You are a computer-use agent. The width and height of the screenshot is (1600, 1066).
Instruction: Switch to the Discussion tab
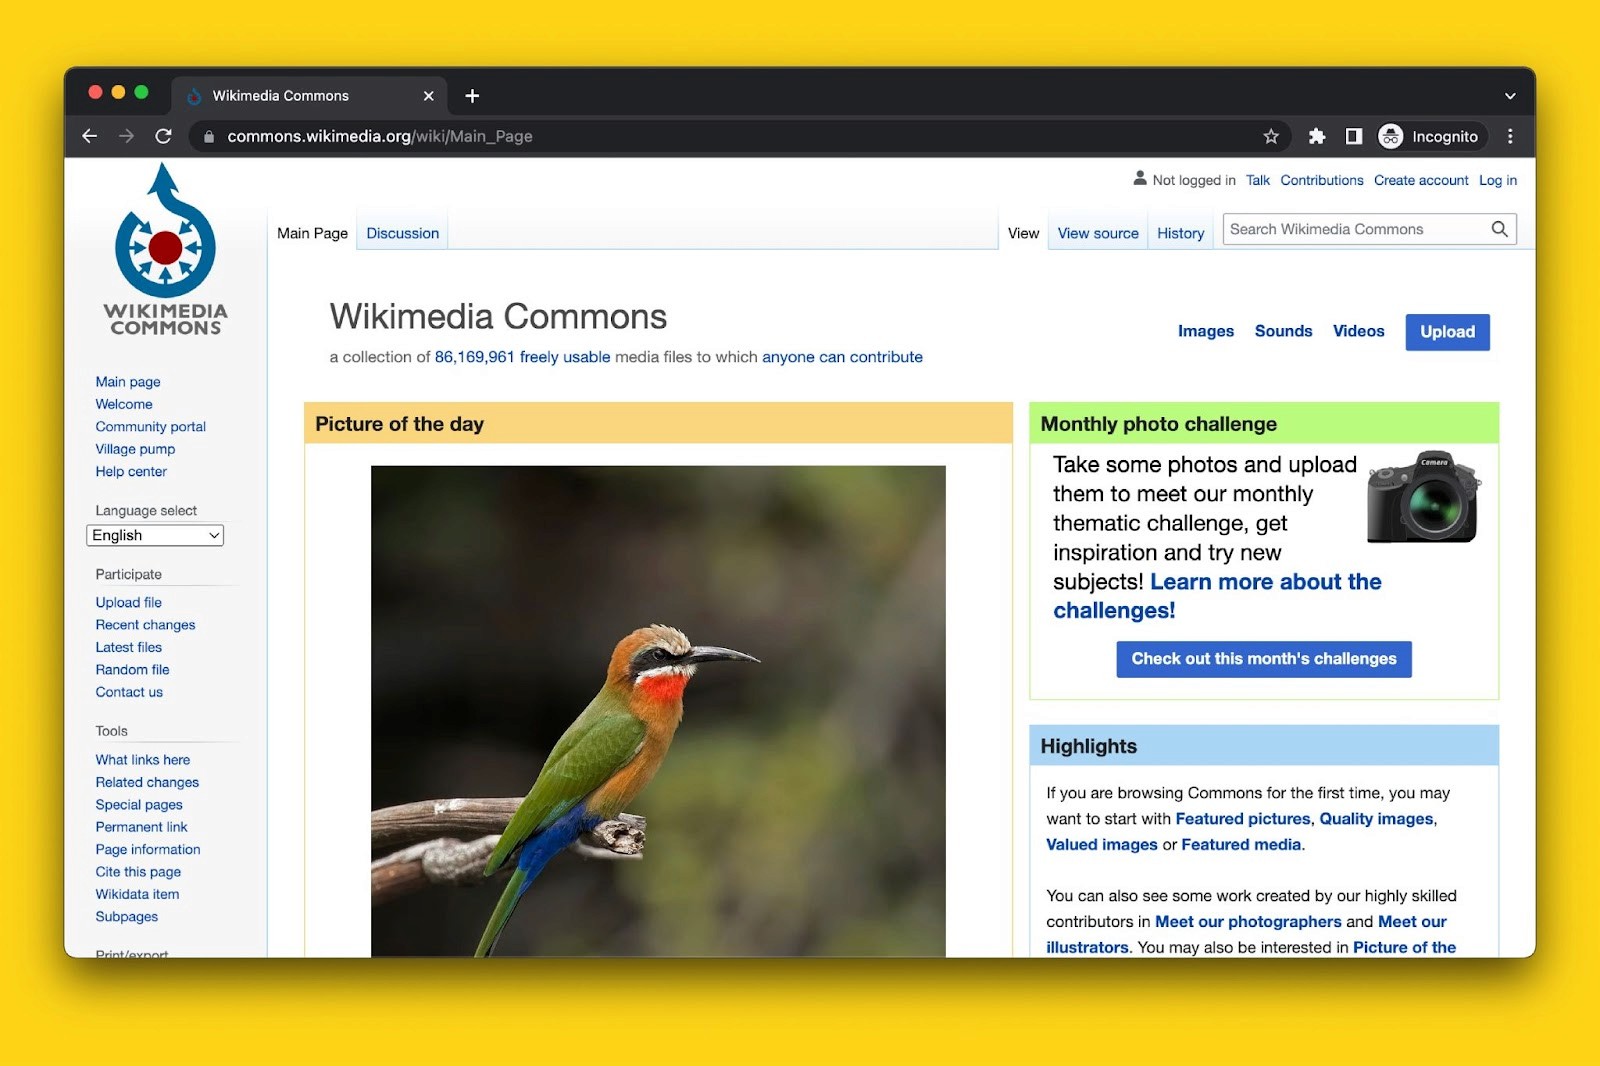coord(403,233)
